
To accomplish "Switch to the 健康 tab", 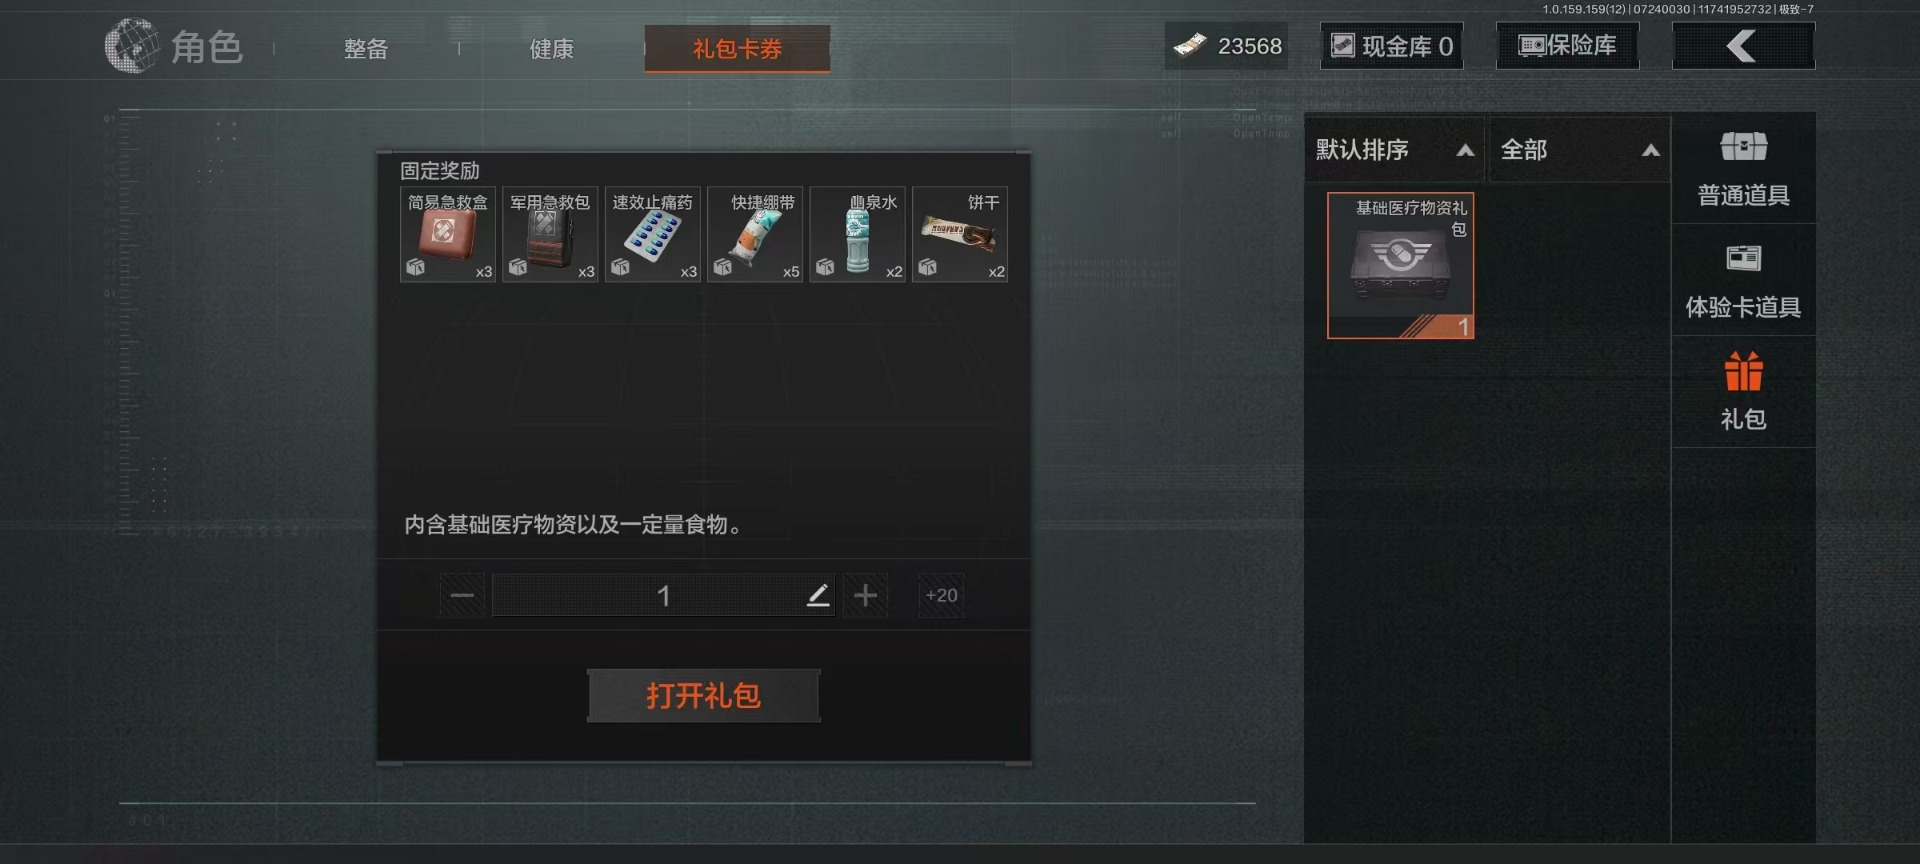I will pos(551,49).
